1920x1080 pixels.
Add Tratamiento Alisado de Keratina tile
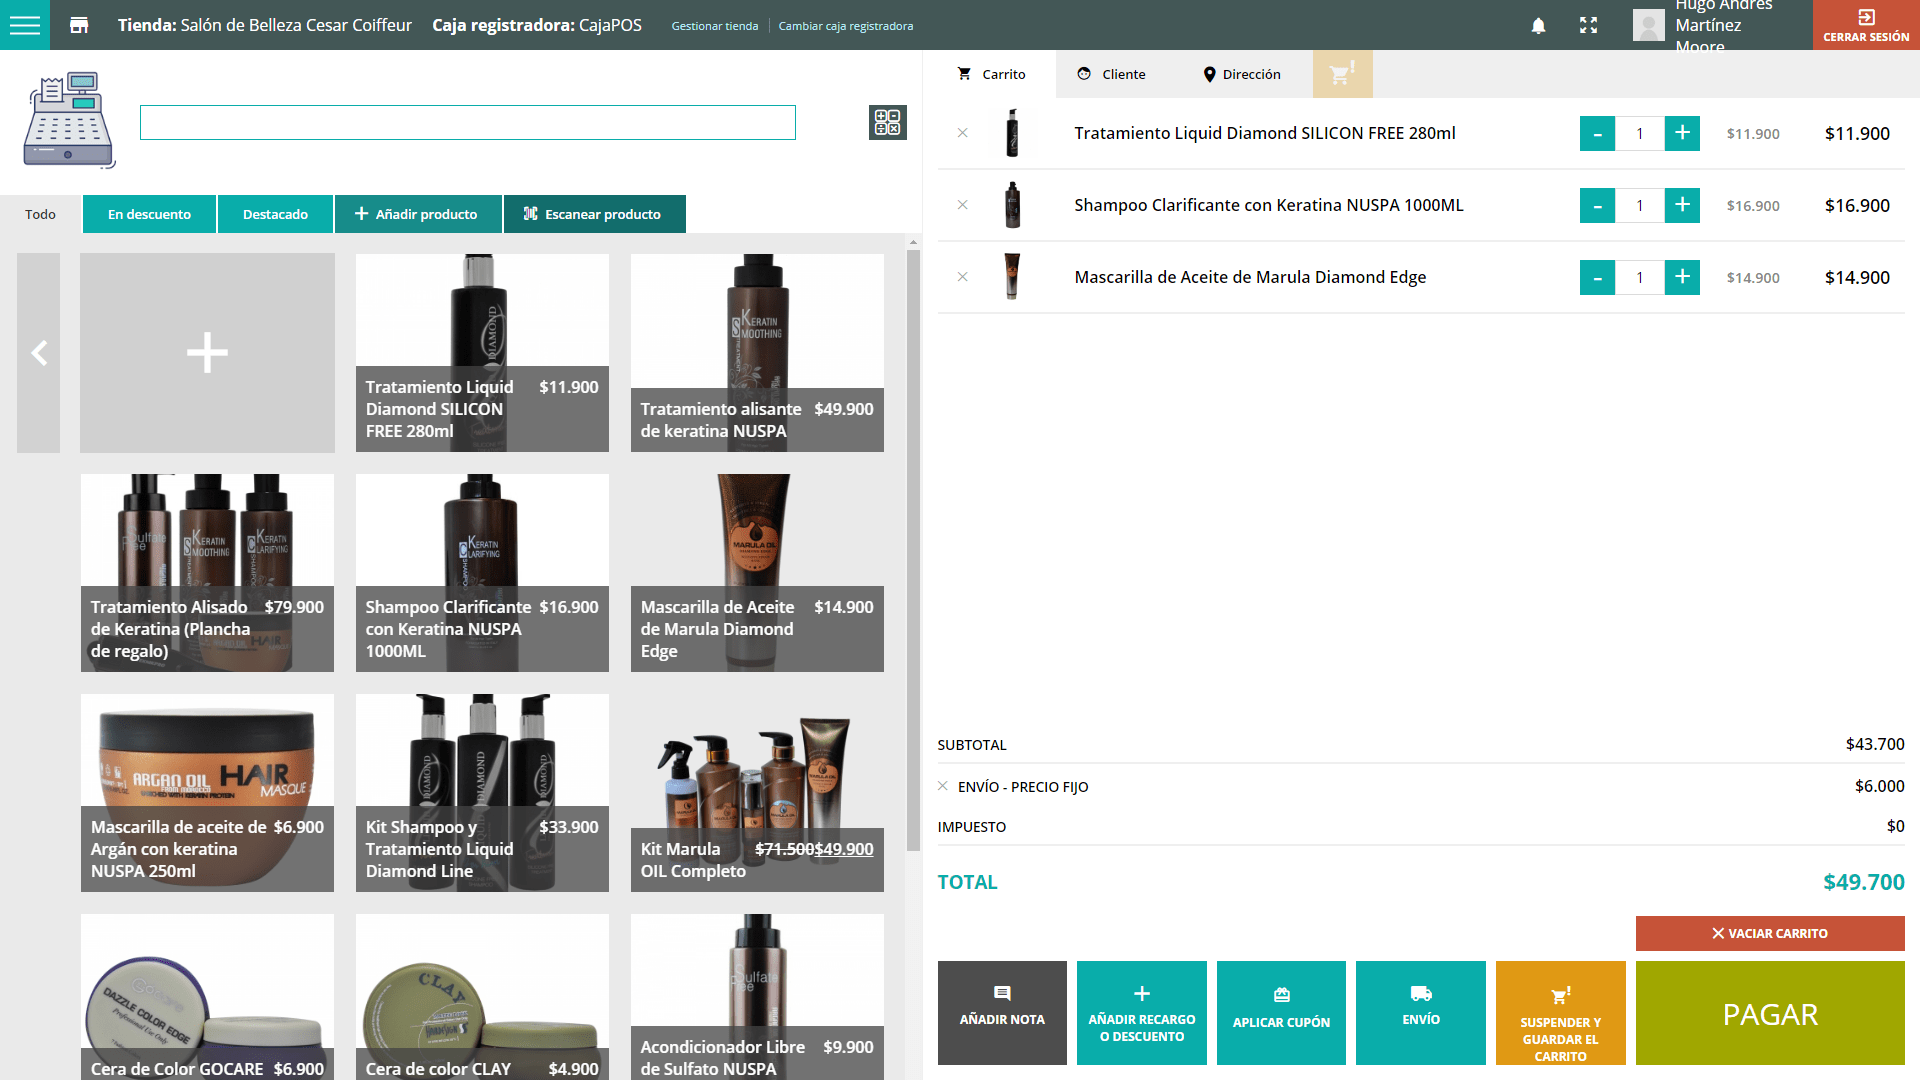pyautogui.click(x=207, y=573)
